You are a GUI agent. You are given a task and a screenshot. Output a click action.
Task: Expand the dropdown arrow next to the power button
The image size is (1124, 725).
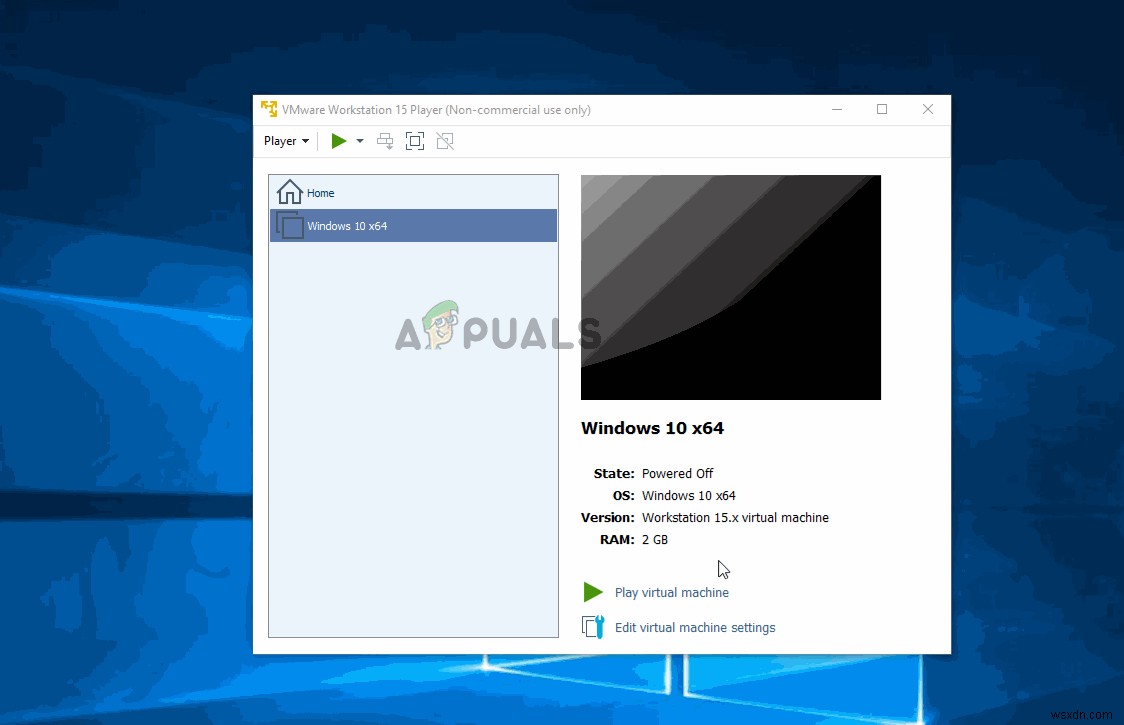tap(360, 140)
